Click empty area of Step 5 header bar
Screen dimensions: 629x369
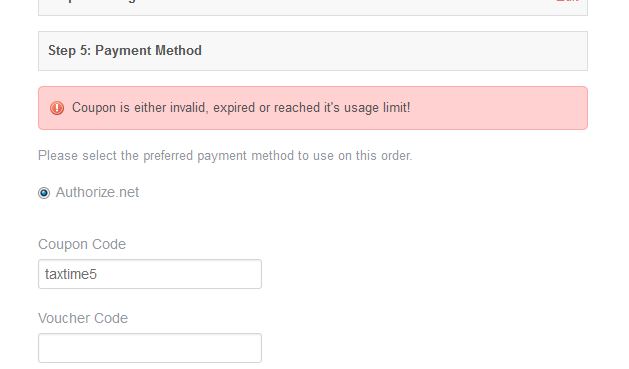393,51
